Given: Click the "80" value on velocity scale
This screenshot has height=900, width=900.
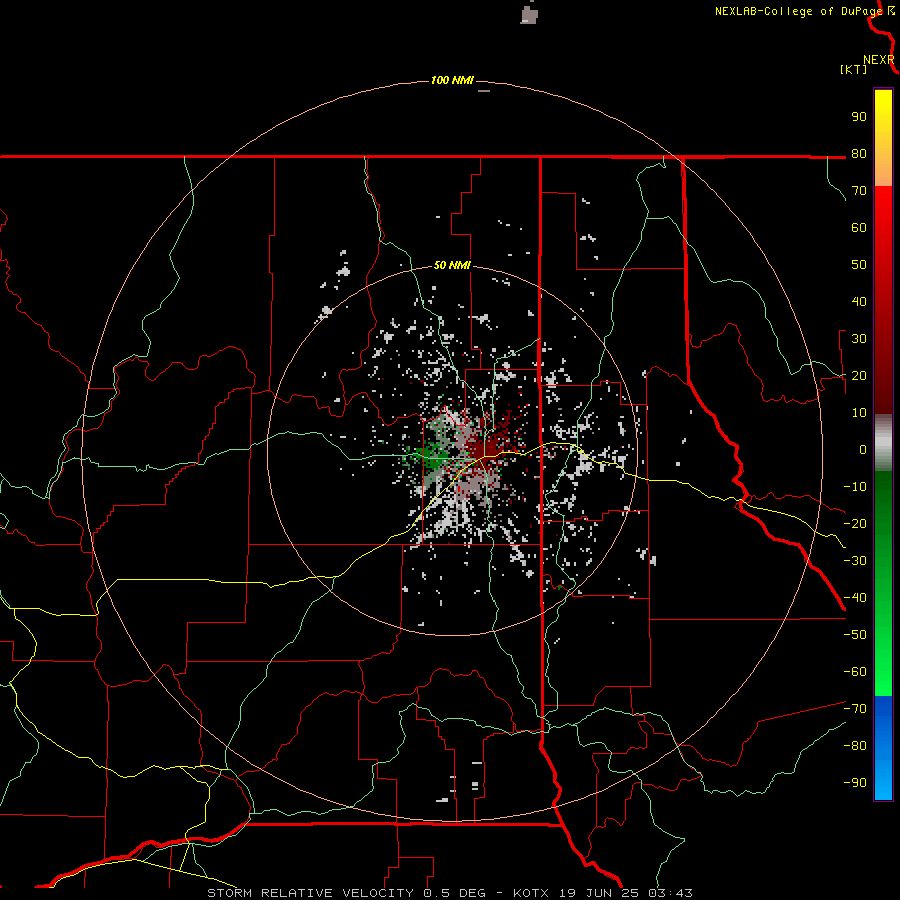Looking at the screenshot, I should (859, 153).
